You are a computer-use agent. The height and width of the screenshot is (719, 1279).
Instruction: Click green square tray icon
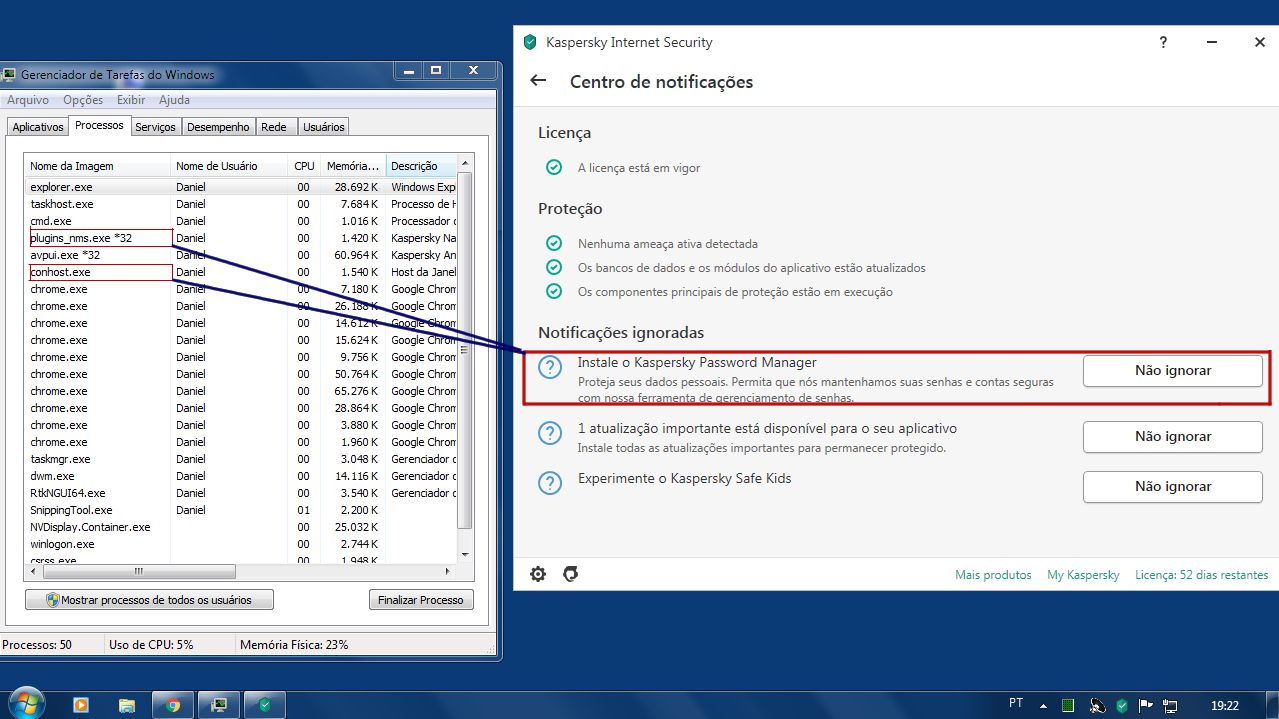1069,705
